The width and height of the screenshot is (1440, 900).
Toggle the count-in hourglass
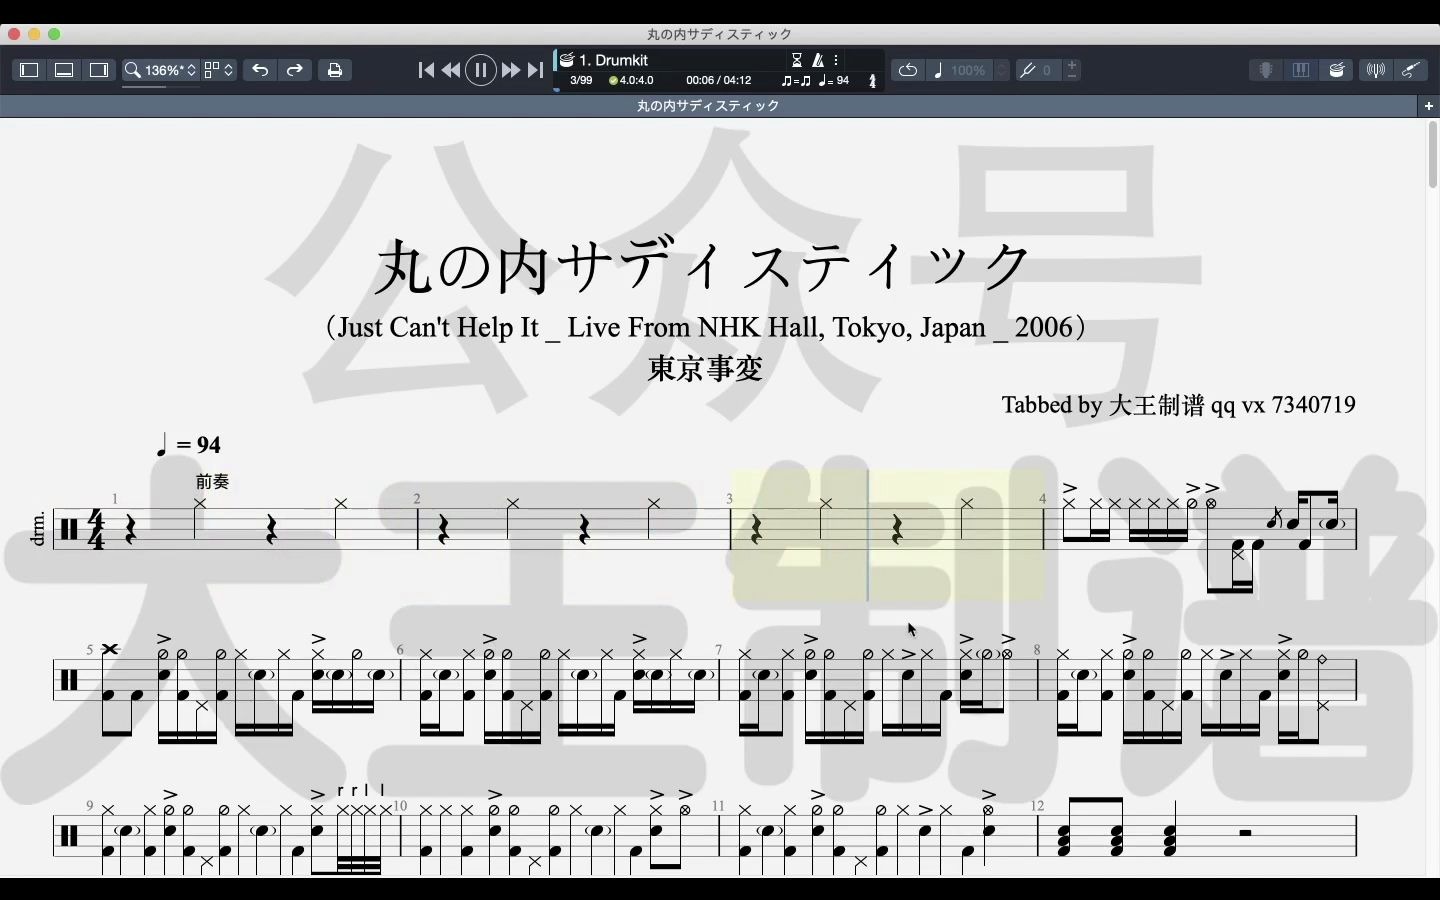797,60
